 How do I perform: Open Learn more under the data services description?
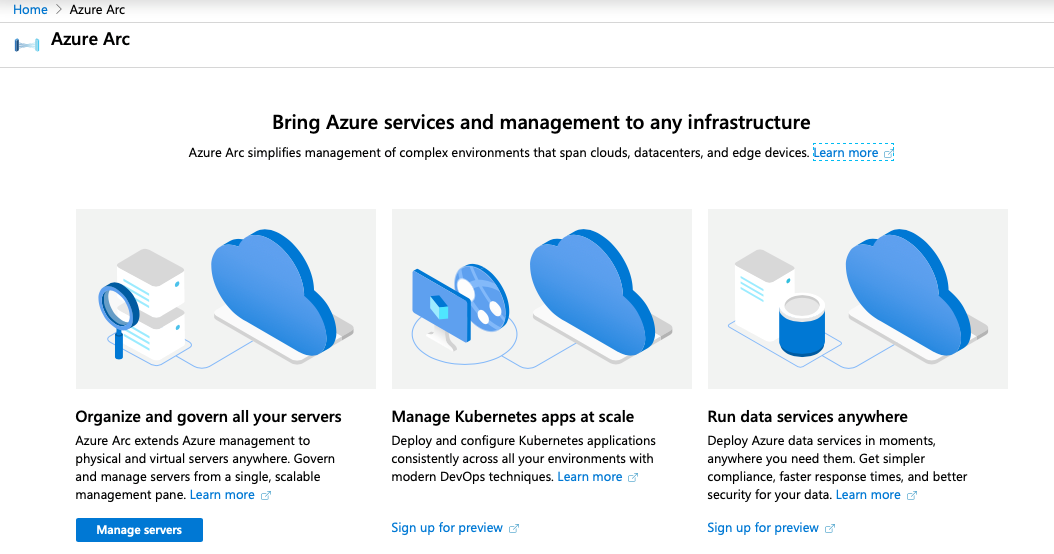[x=868, y=495]
